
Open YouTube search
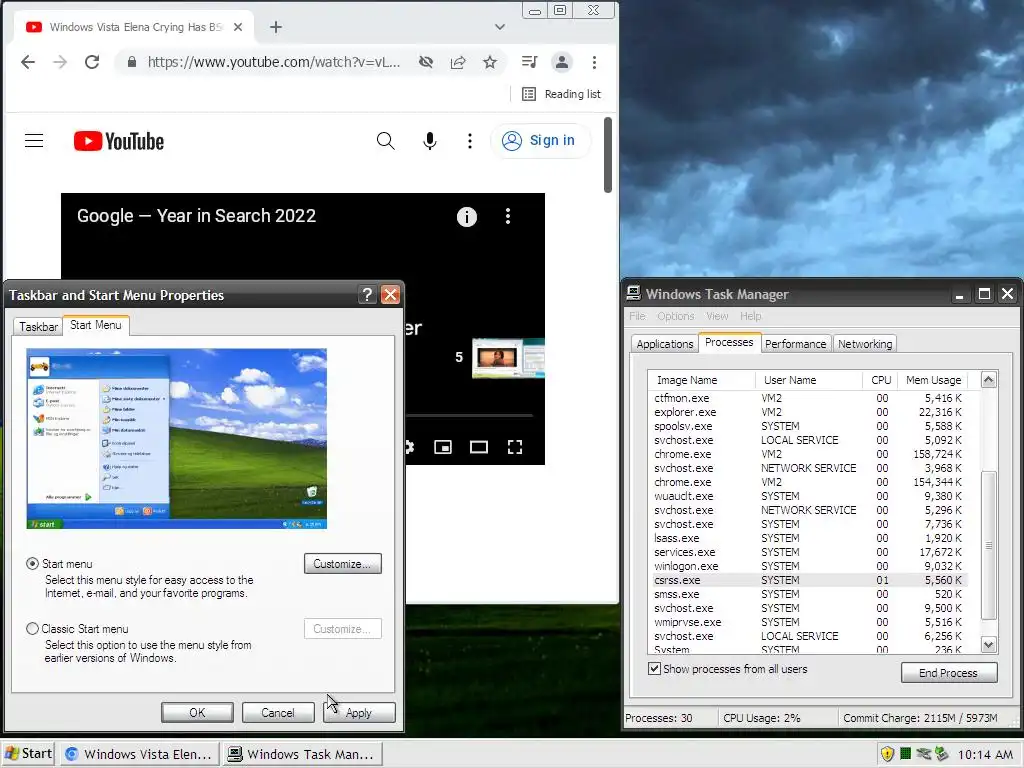385,140
